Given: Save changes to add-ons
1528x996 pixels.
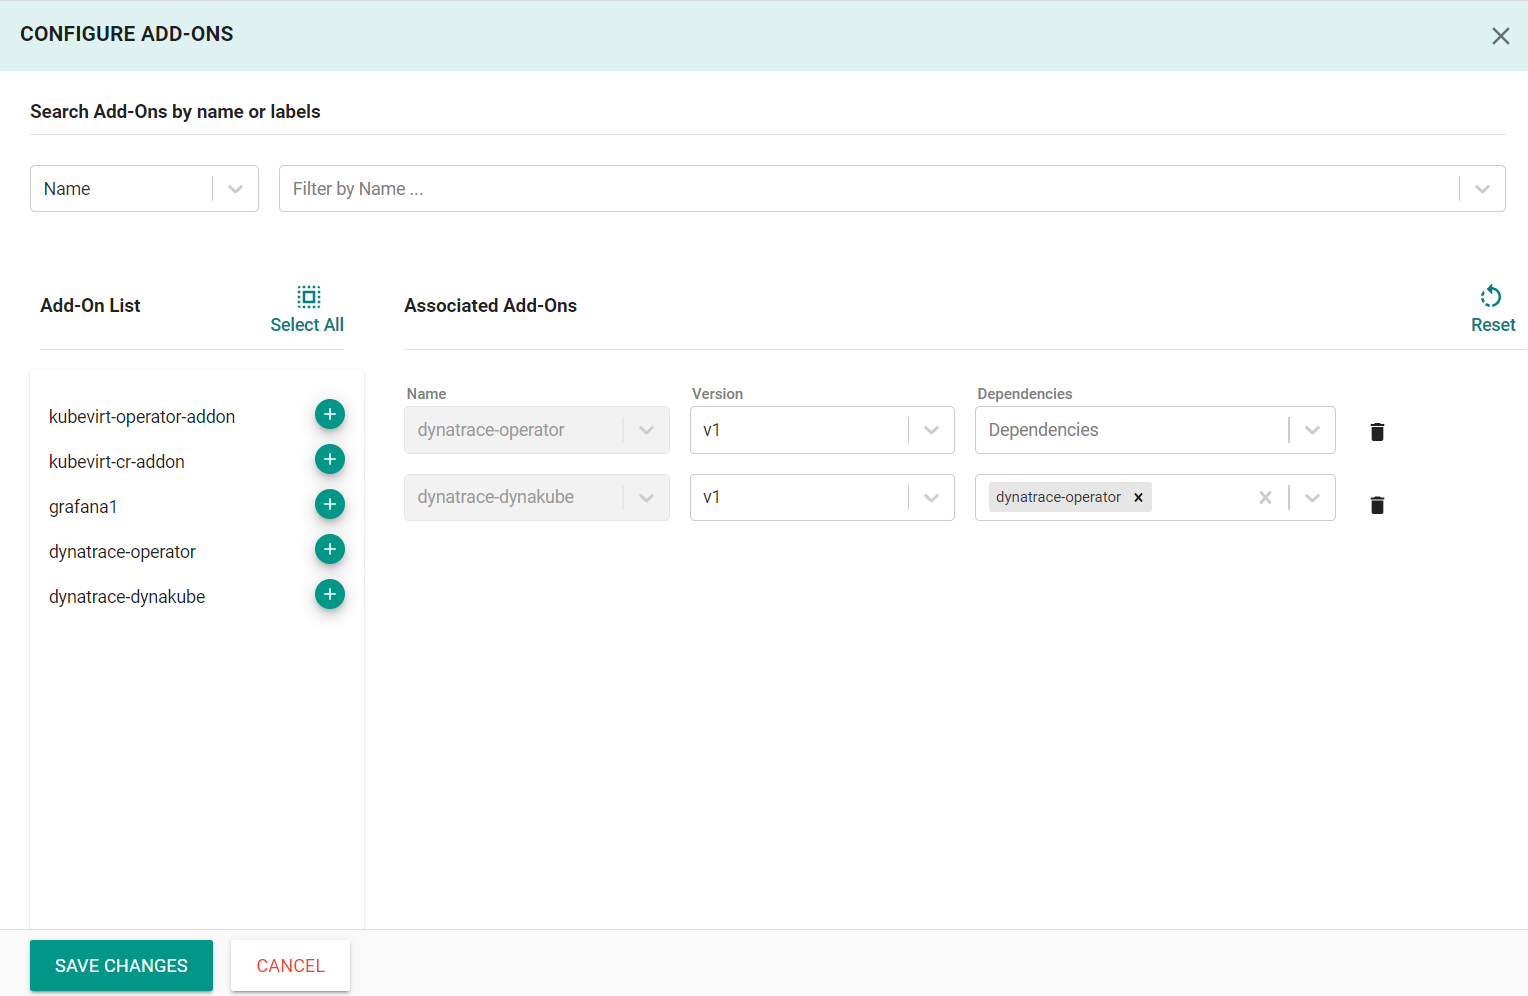Looking at the screenshot, I should point(121,966).
